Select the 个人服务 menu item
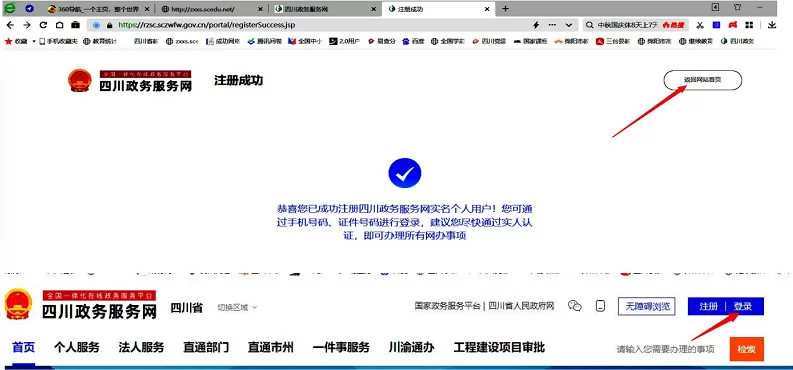 tap(77, 347)
